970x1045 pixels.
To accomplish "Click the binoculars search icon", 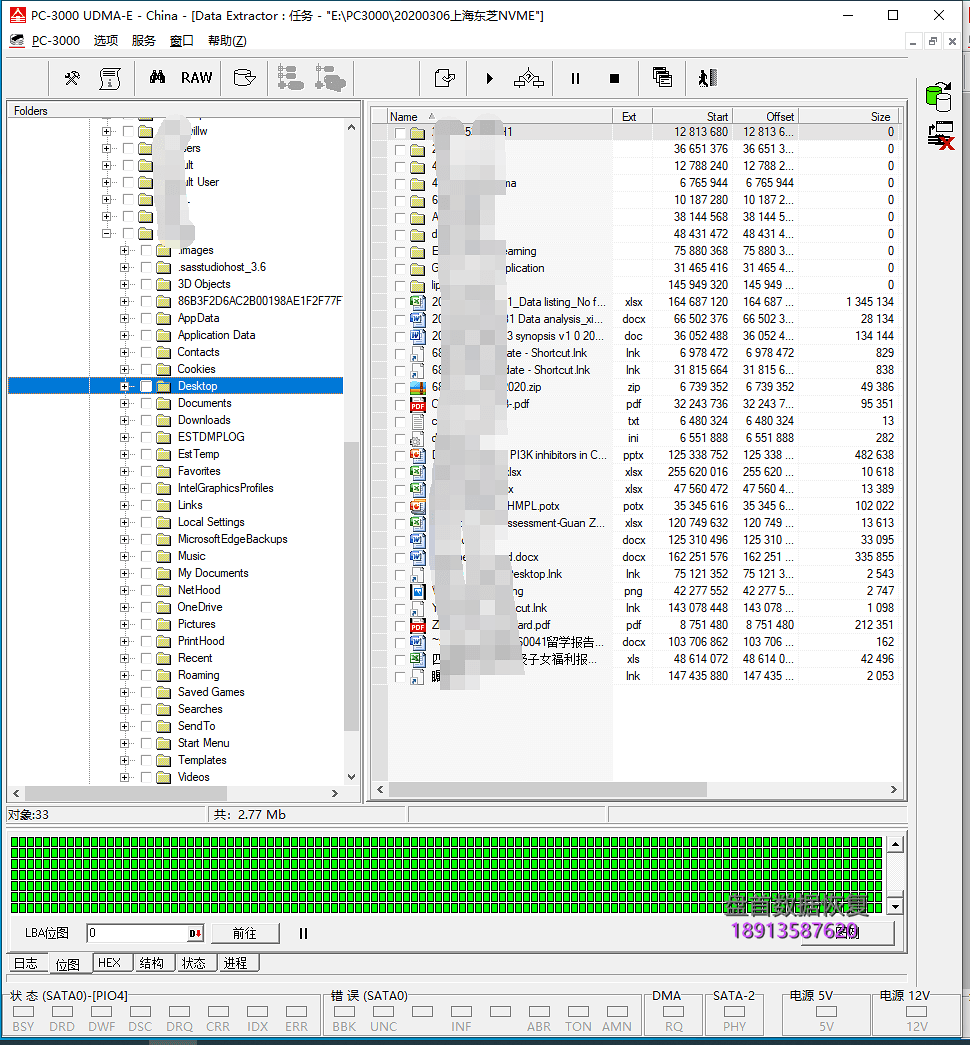I will 157,77.
